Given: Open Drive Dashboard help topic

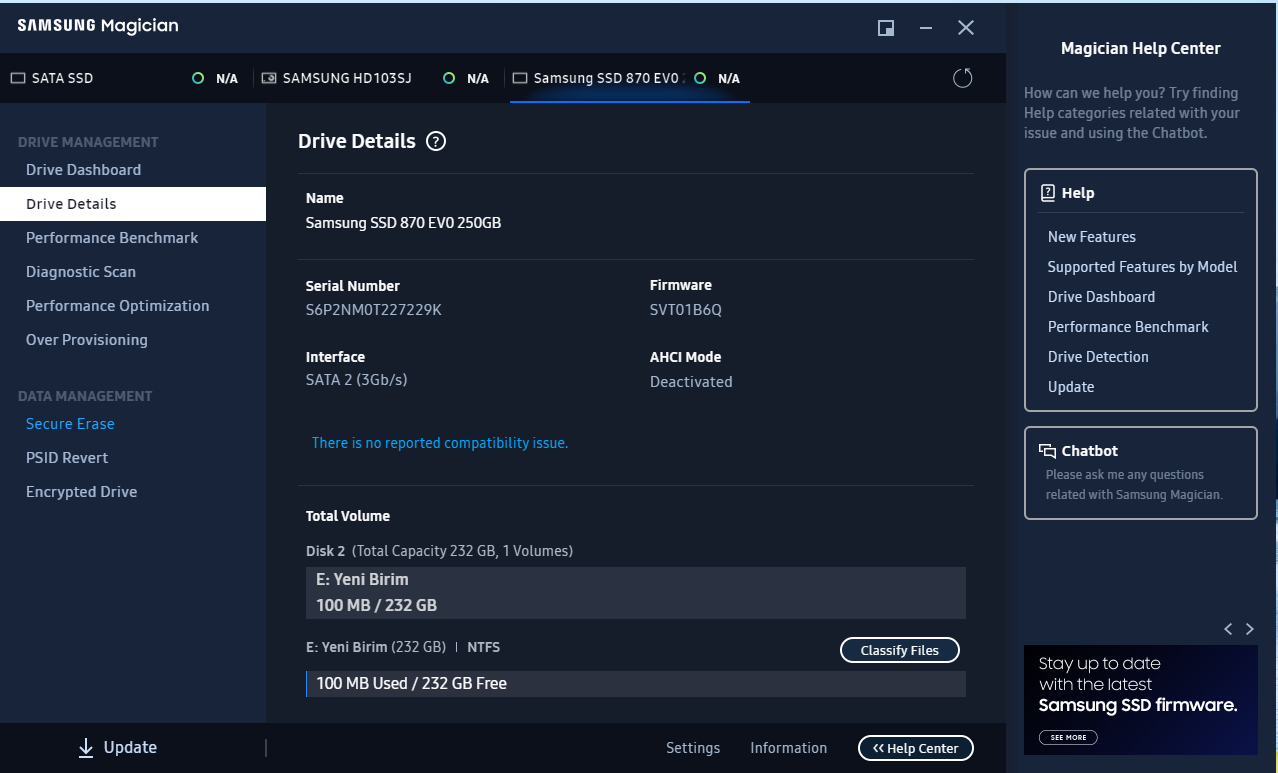Looking at the screenshot, I should click(1101, 297).
